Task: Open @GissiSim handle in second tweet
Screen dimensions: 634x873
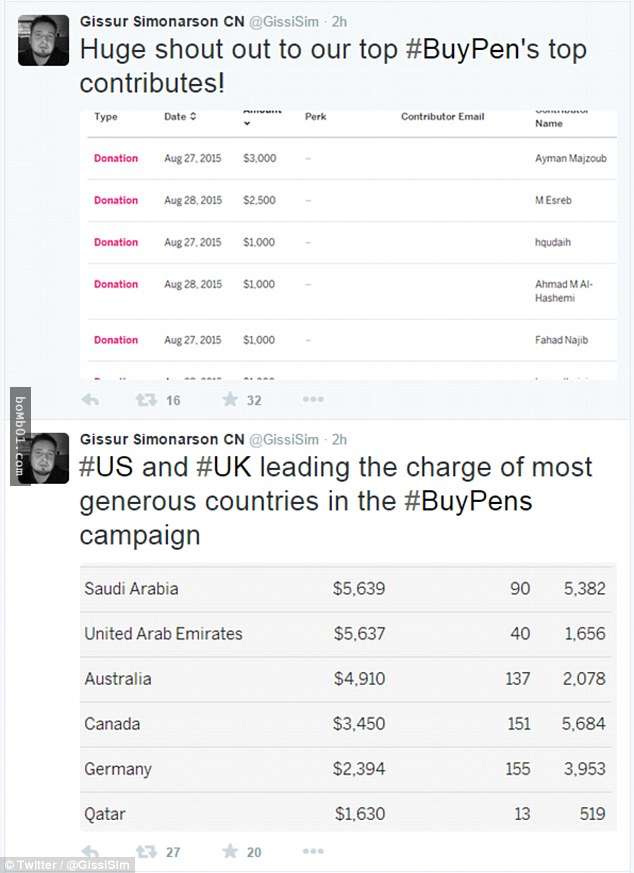Action: tap(284, 440)
